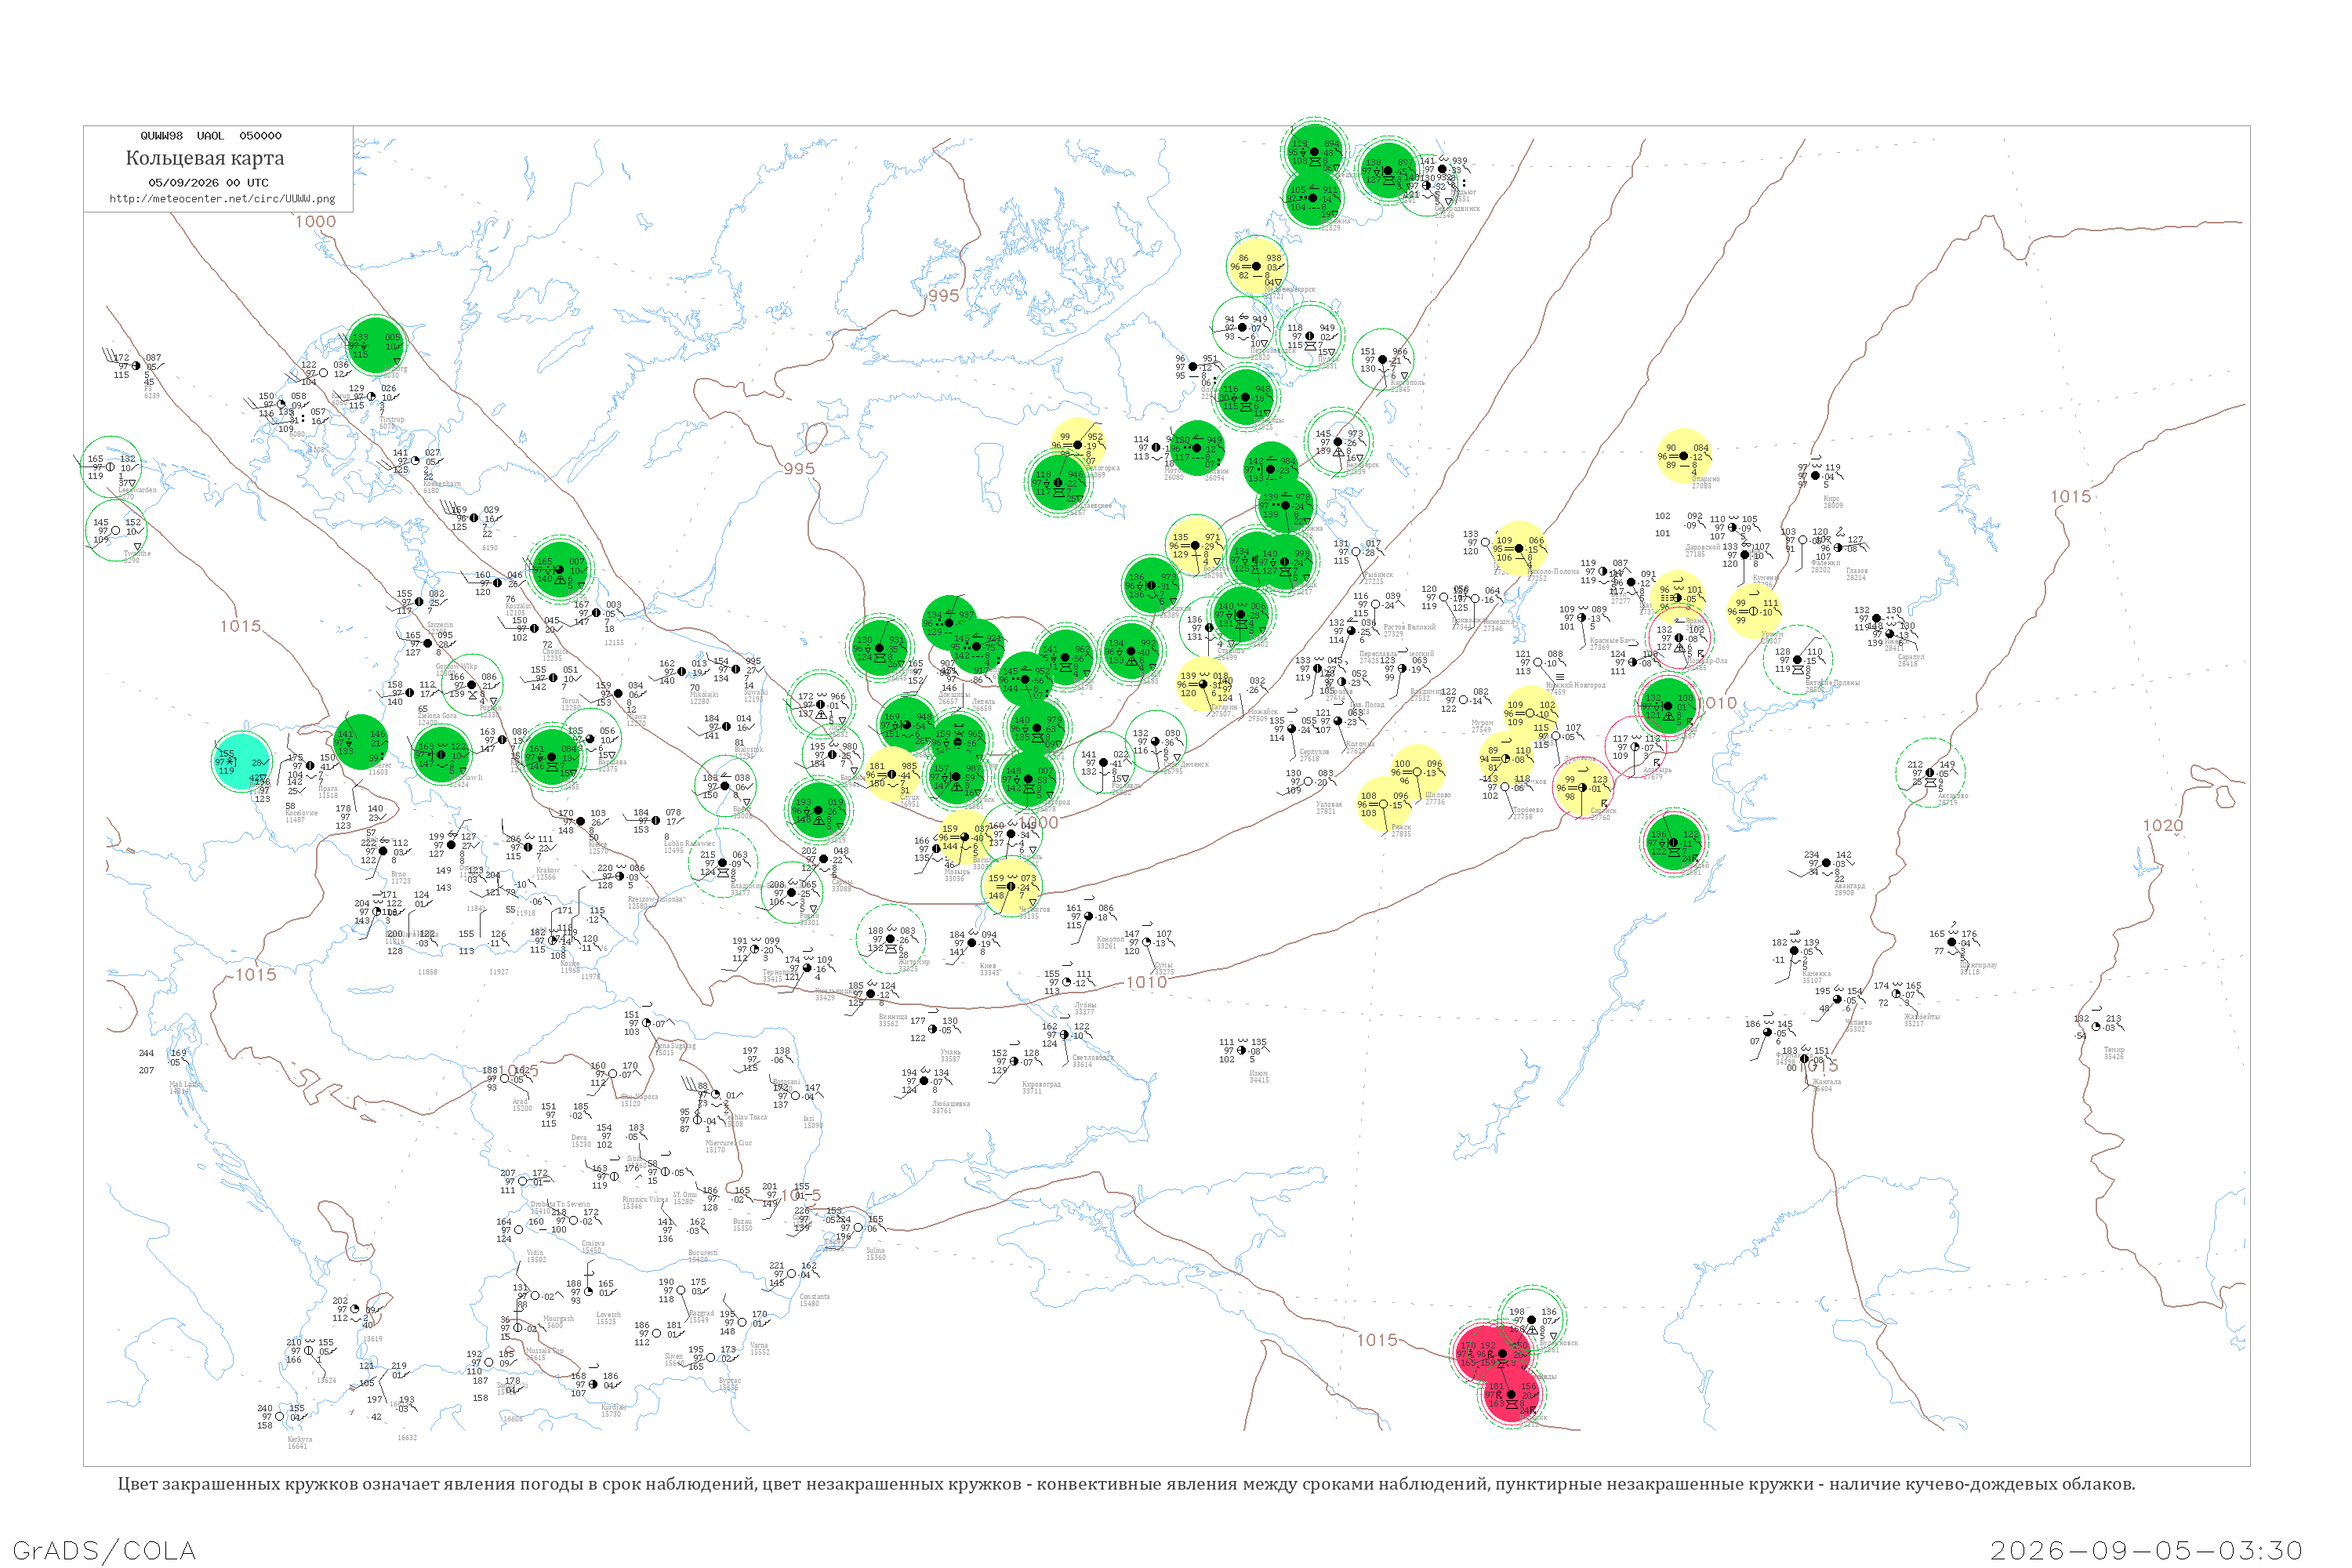Click the GrADS/COLA credit text

(104, 1550)
